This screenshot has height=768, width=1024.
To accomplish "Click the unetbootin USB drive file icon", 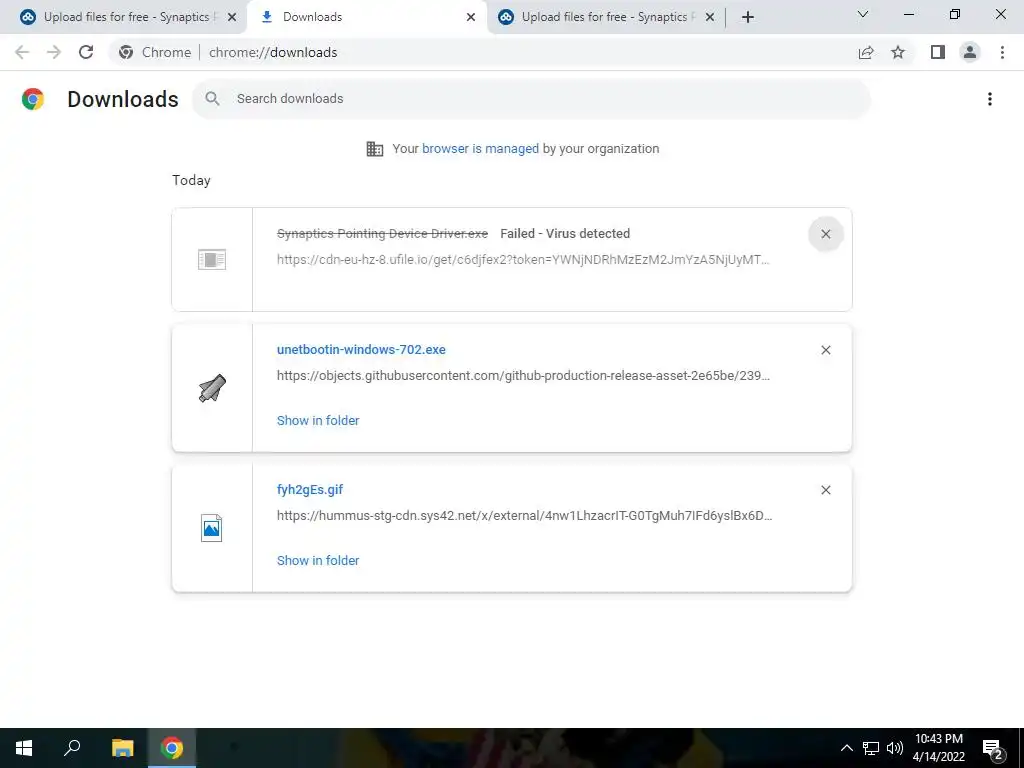I will (212, 388).
